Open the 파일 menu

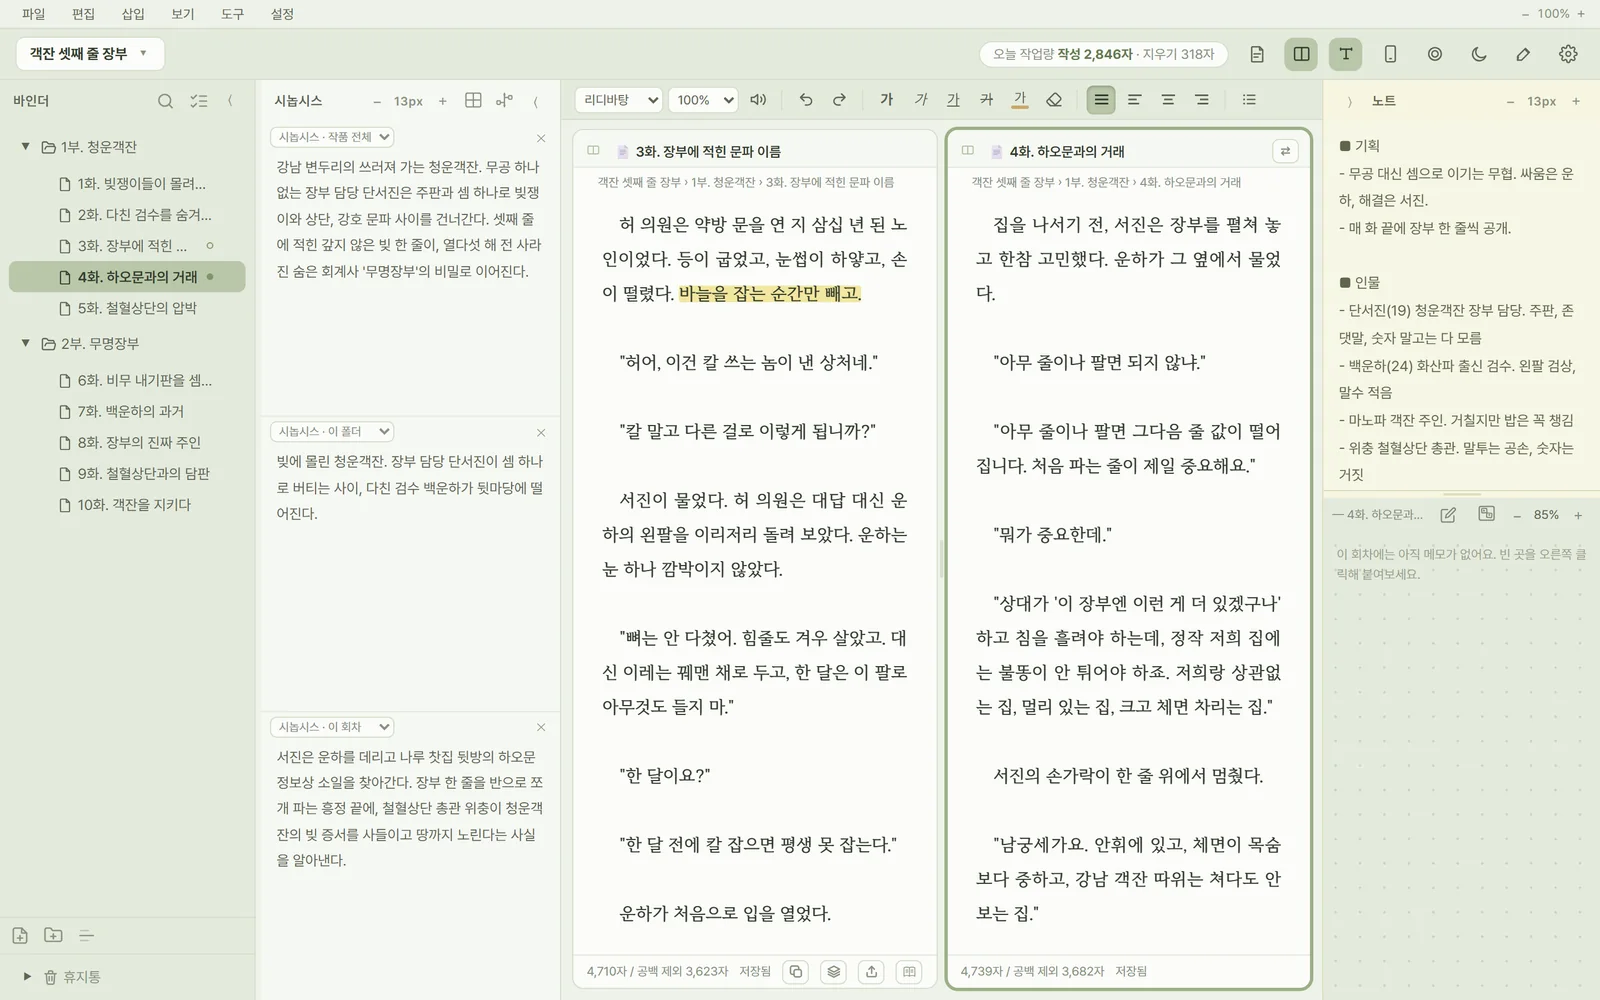[34, 14]
